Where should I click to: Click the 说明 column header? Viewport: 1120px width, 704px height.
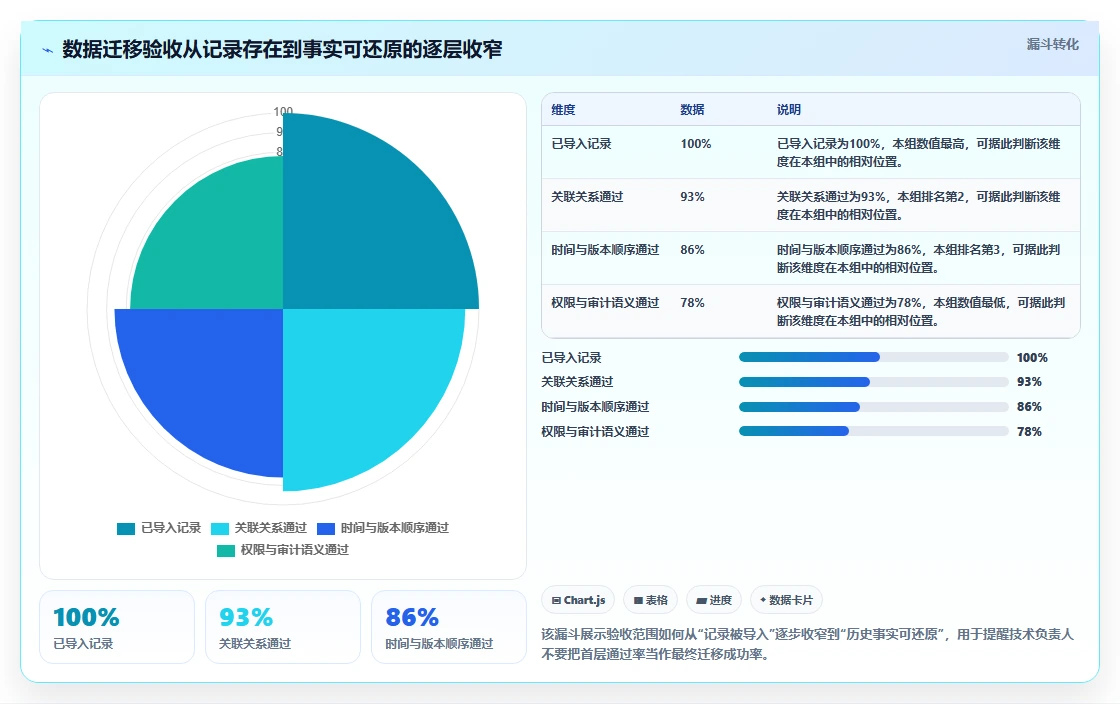789,110
